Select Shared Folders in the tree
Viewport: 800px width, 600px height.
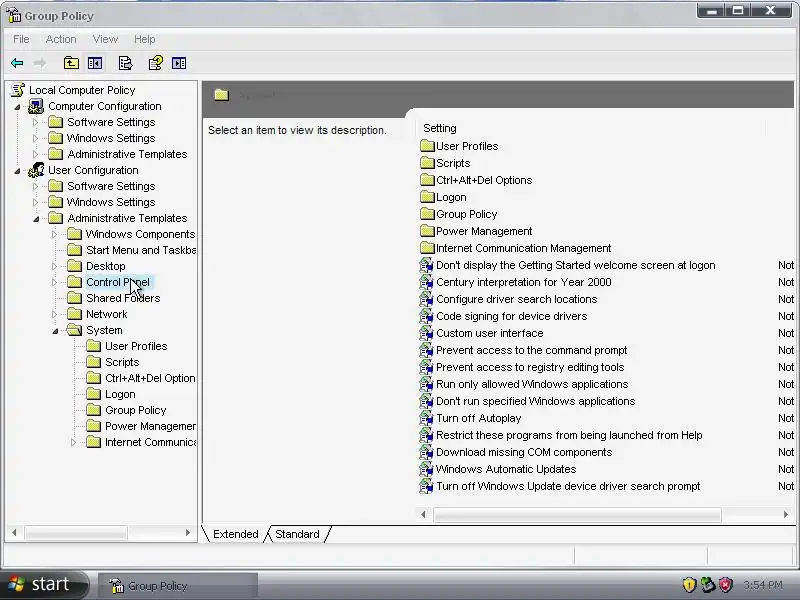click(x=123, y=298)
